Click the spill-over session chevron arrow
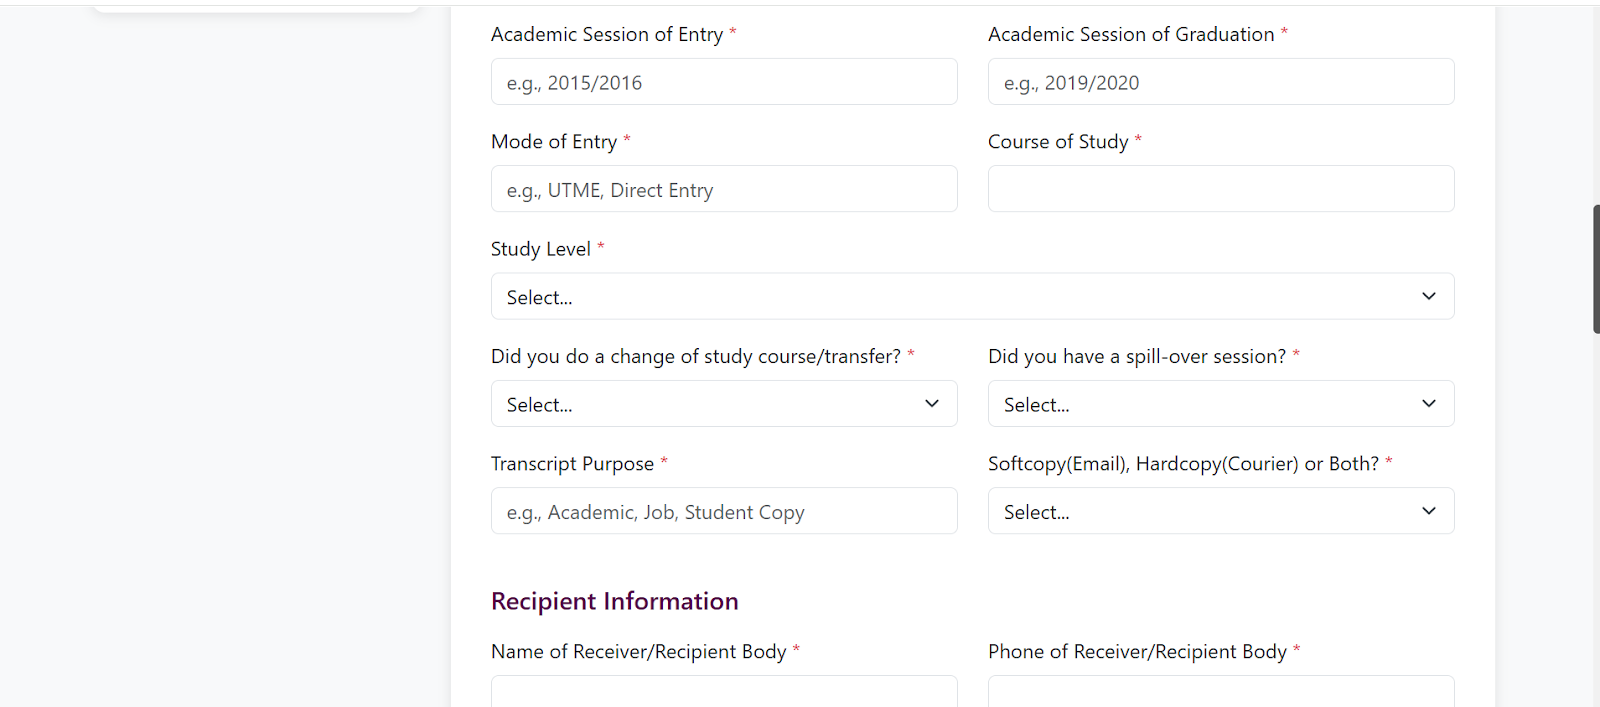The width and height of the screenshot is (1600, 707). (1428, 404)
